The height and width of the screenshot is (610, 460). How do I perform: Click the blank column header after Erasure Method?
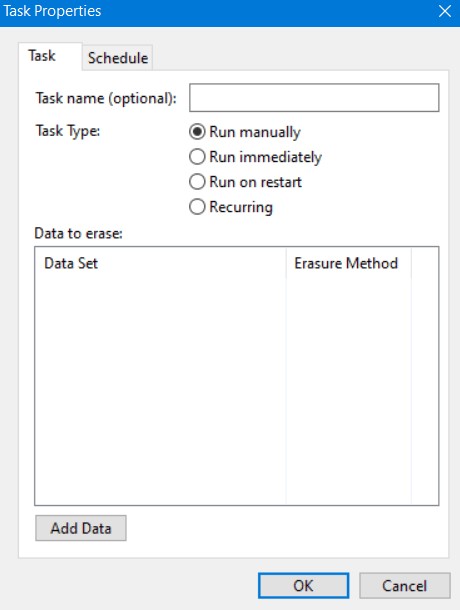click(x=425, y=263)
